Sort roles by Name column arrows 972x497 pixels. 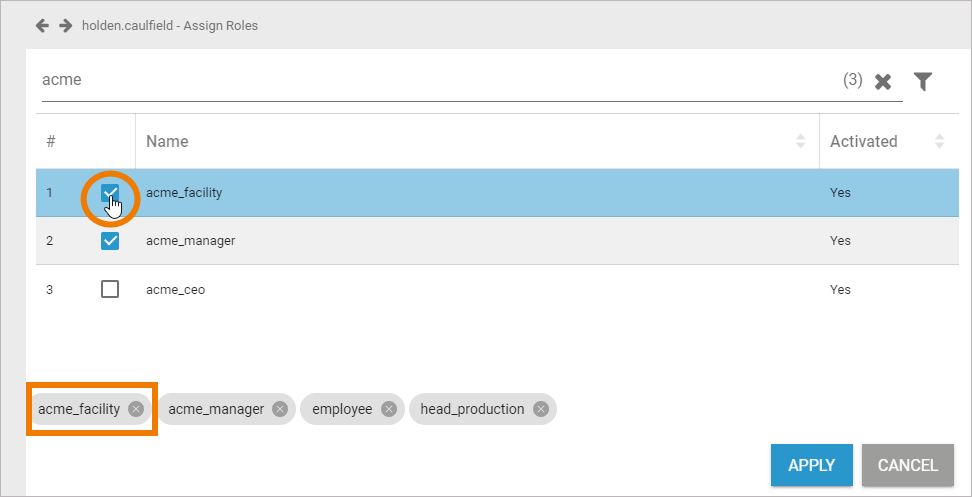(801, 141)
